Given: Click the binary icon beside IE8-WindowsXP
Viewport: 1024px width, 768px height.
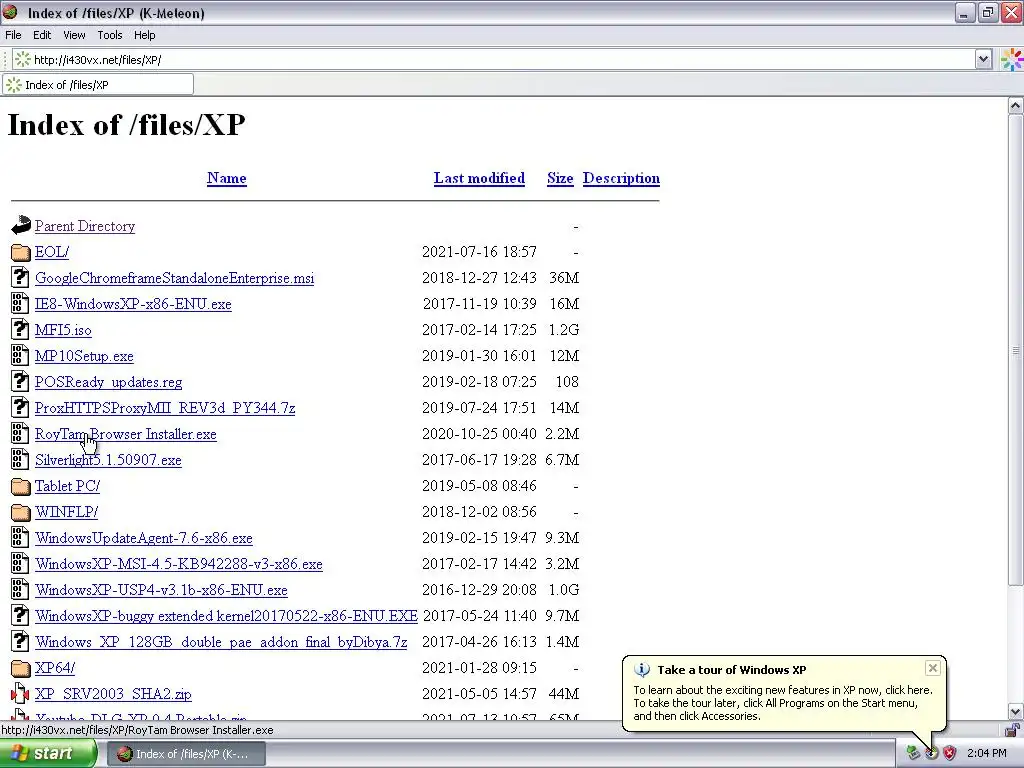Looking at the screenshot, I should coord(20,304).
